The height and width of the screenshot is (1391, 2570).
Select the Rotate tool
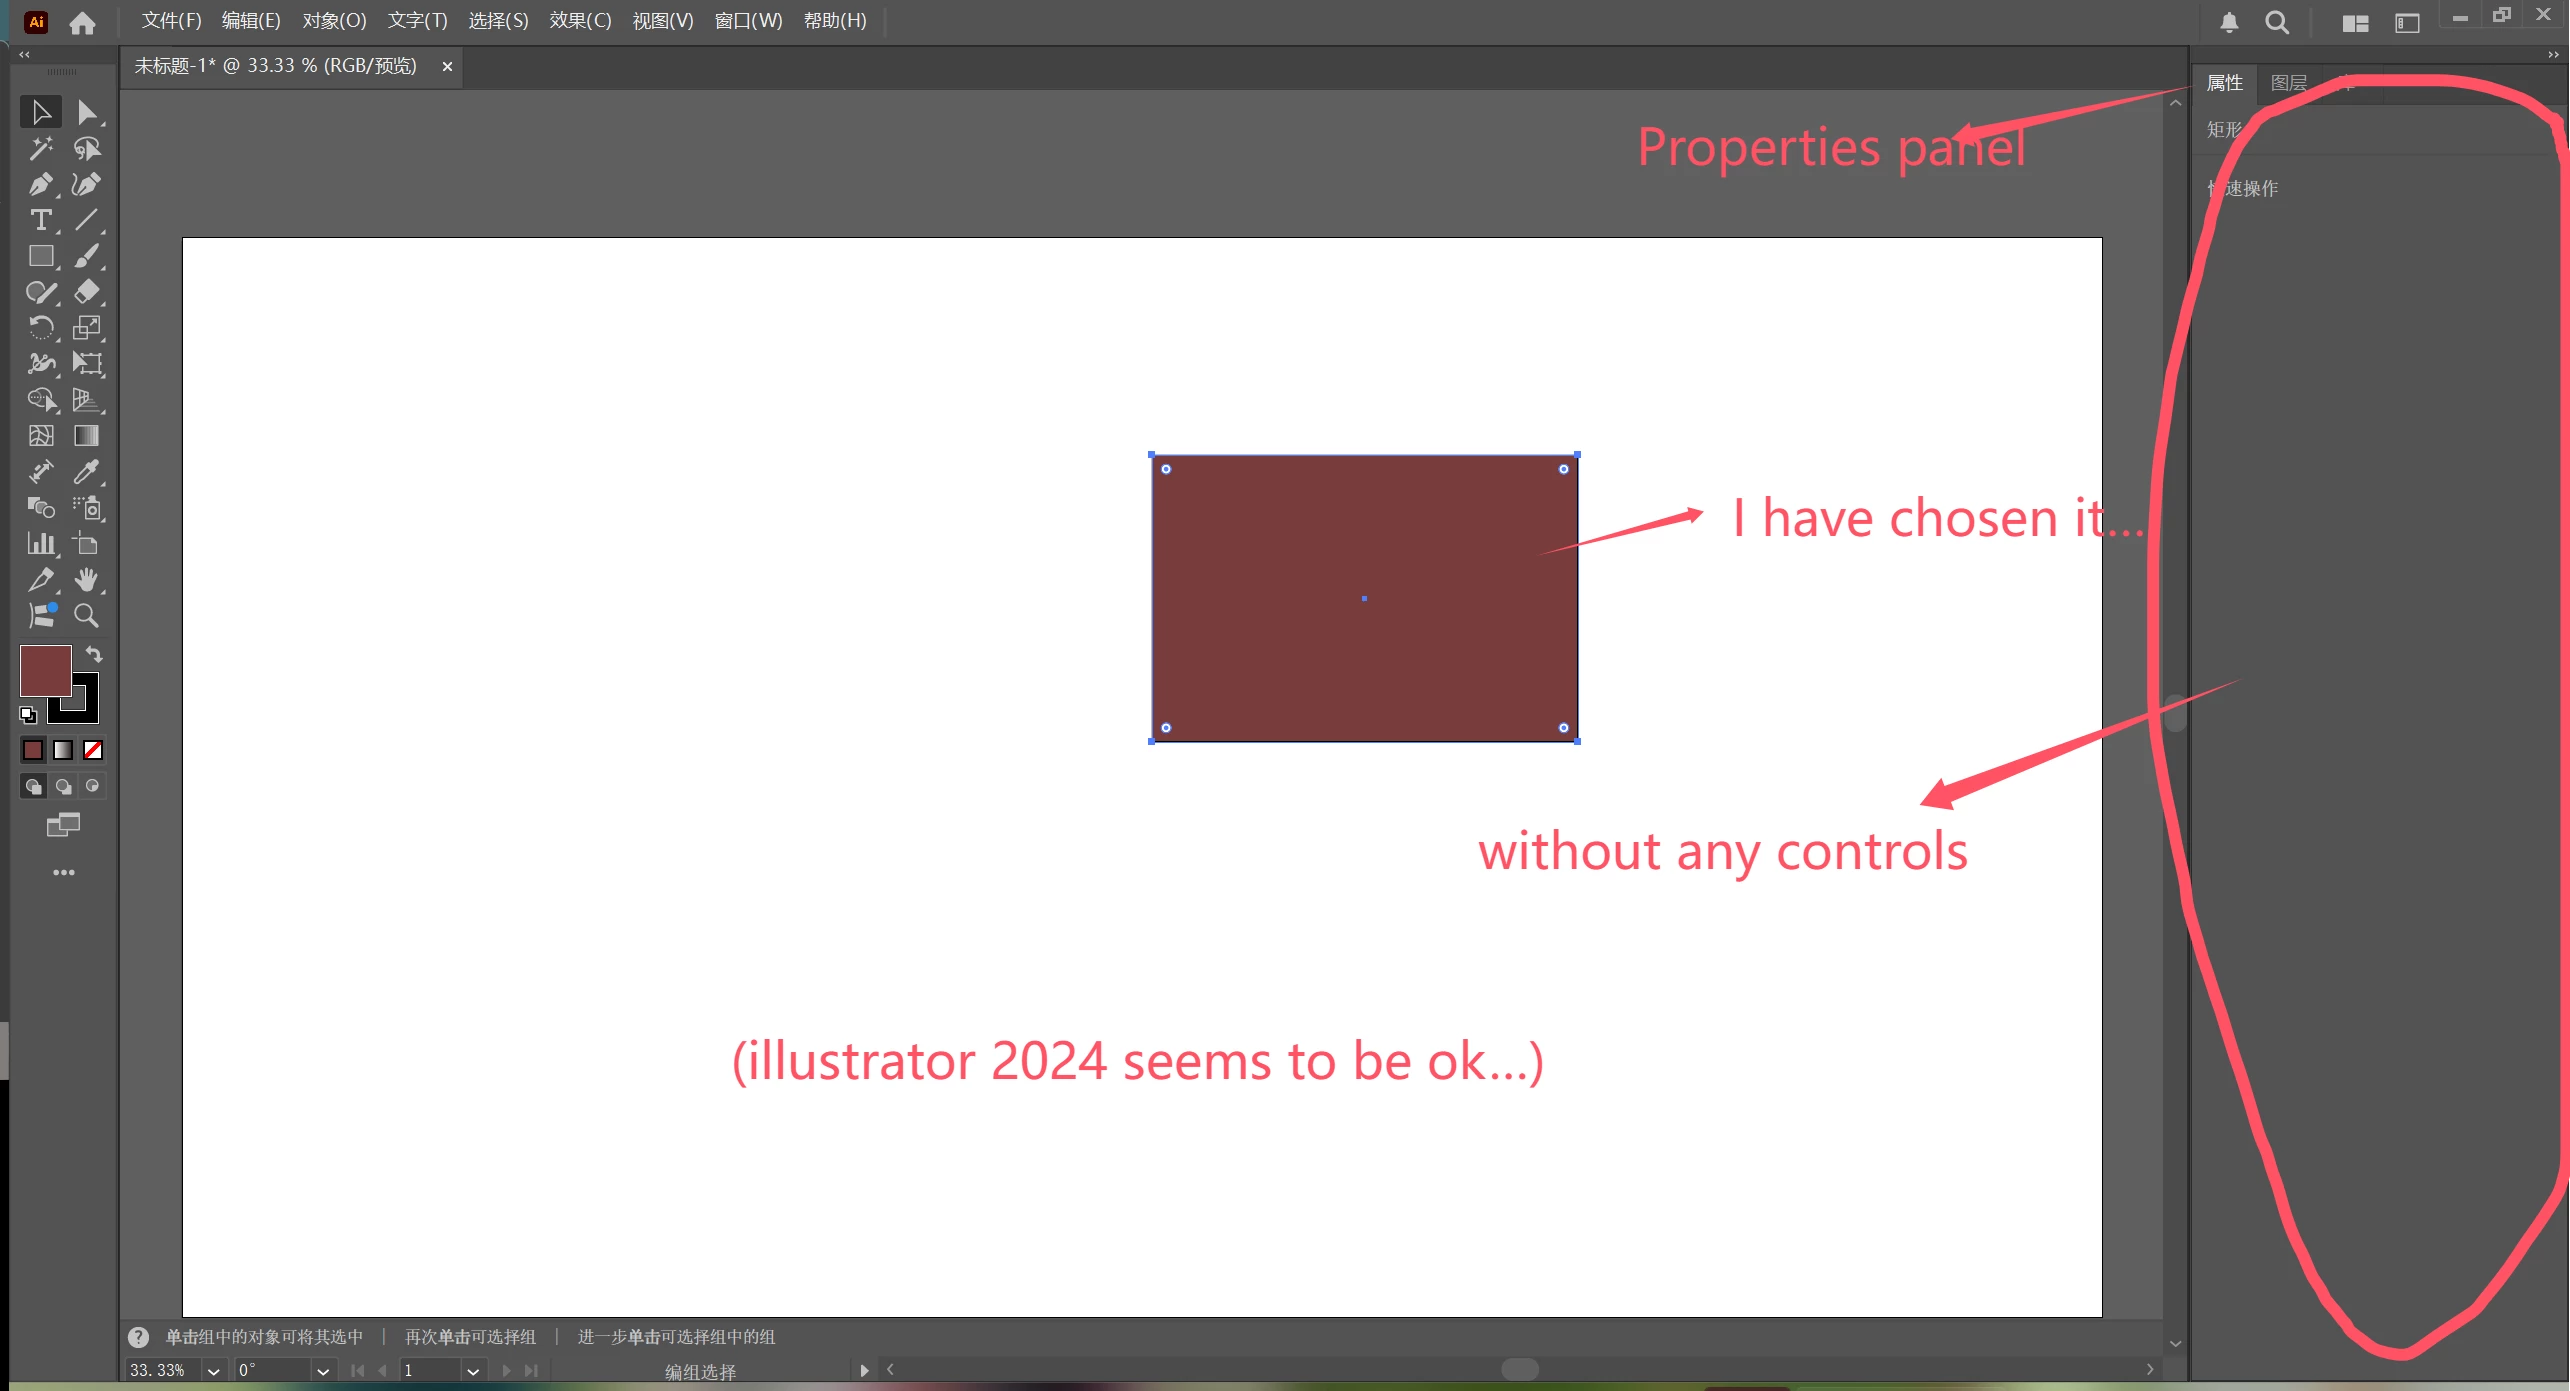(40, 328)
